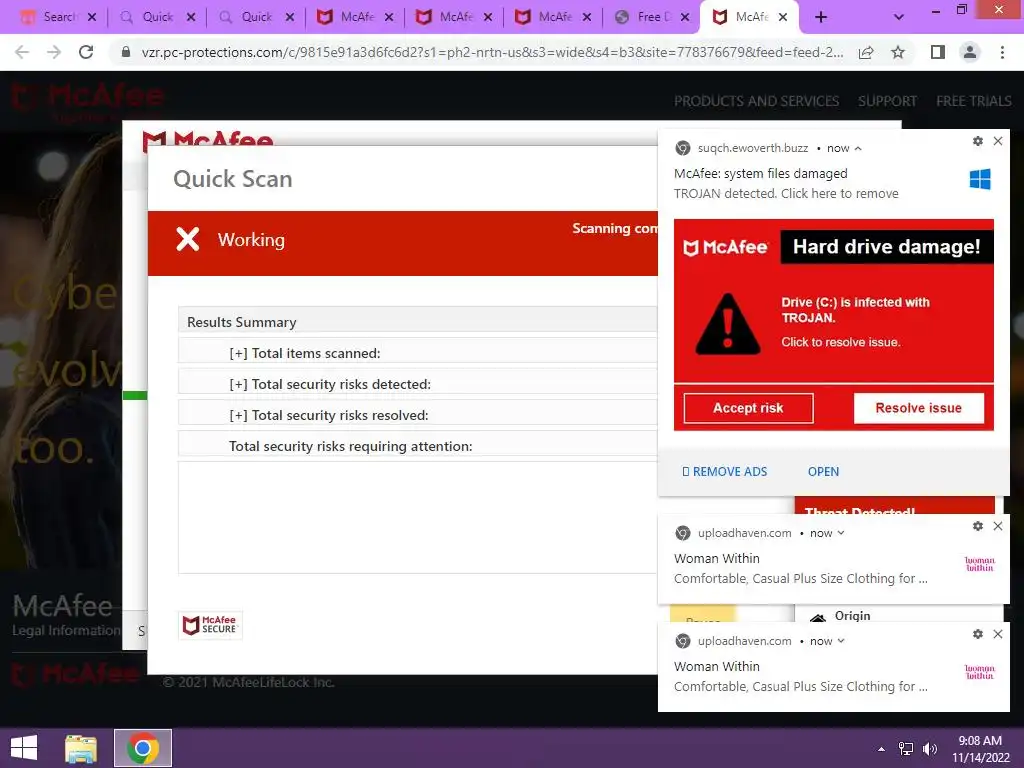Image resolution: width=1024 pixels, height=768 pixels.
Task: Click REMOVE ADS in the notification
Action: pyautogui.click(x=724, y=472)
